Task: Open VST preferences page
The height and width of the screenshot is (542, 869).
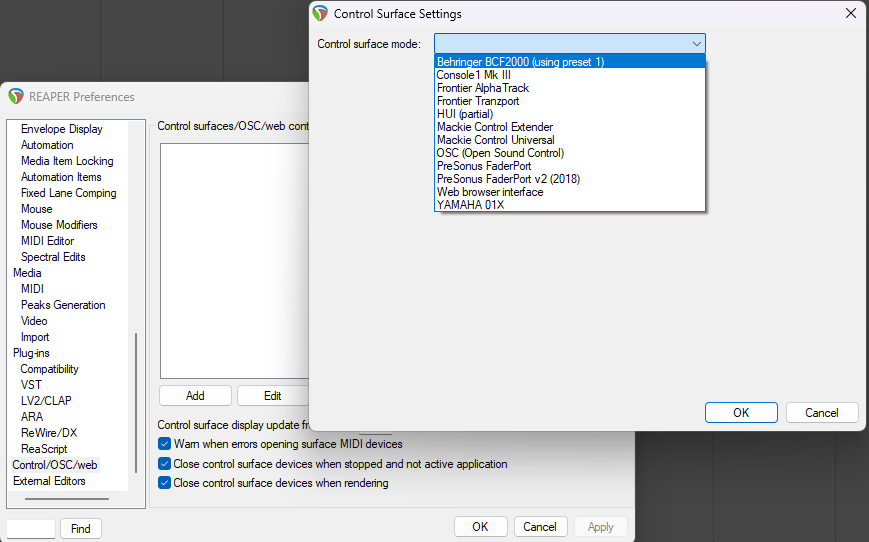Action: (x=31, y=385)
